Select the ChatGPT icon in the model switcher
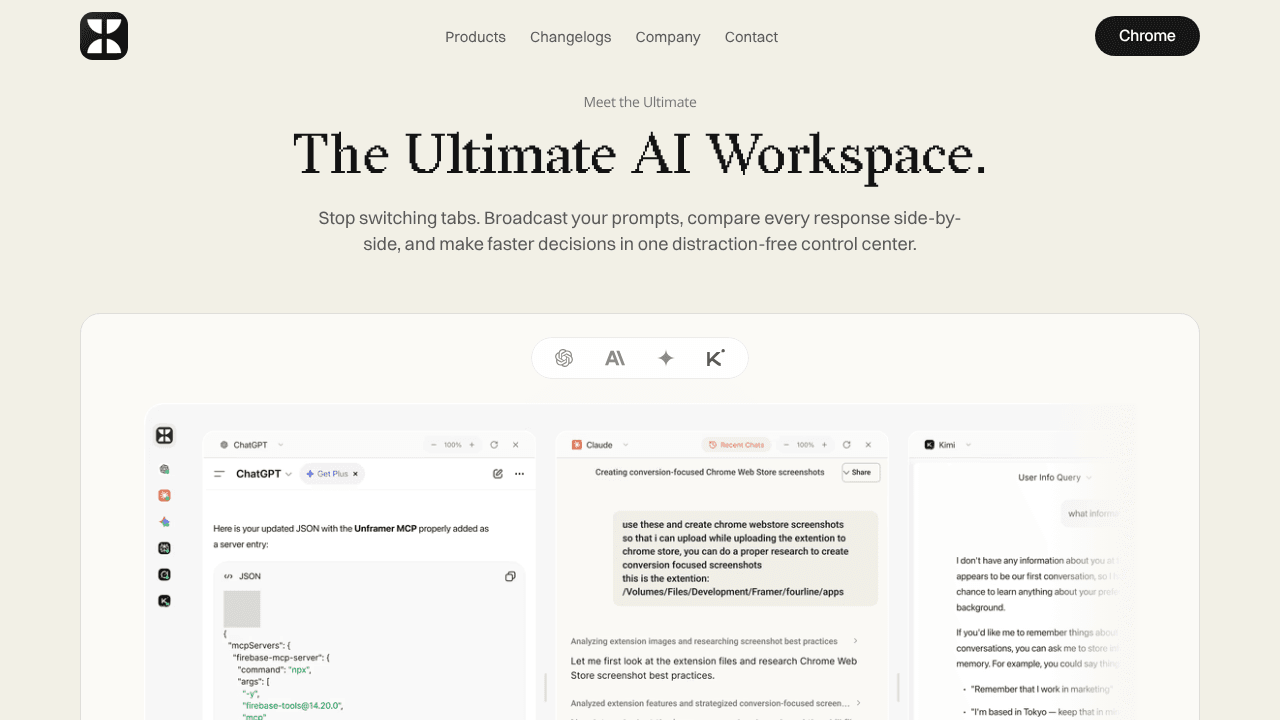The width and height of the screenshot is (1280, 720). (564, 358)
